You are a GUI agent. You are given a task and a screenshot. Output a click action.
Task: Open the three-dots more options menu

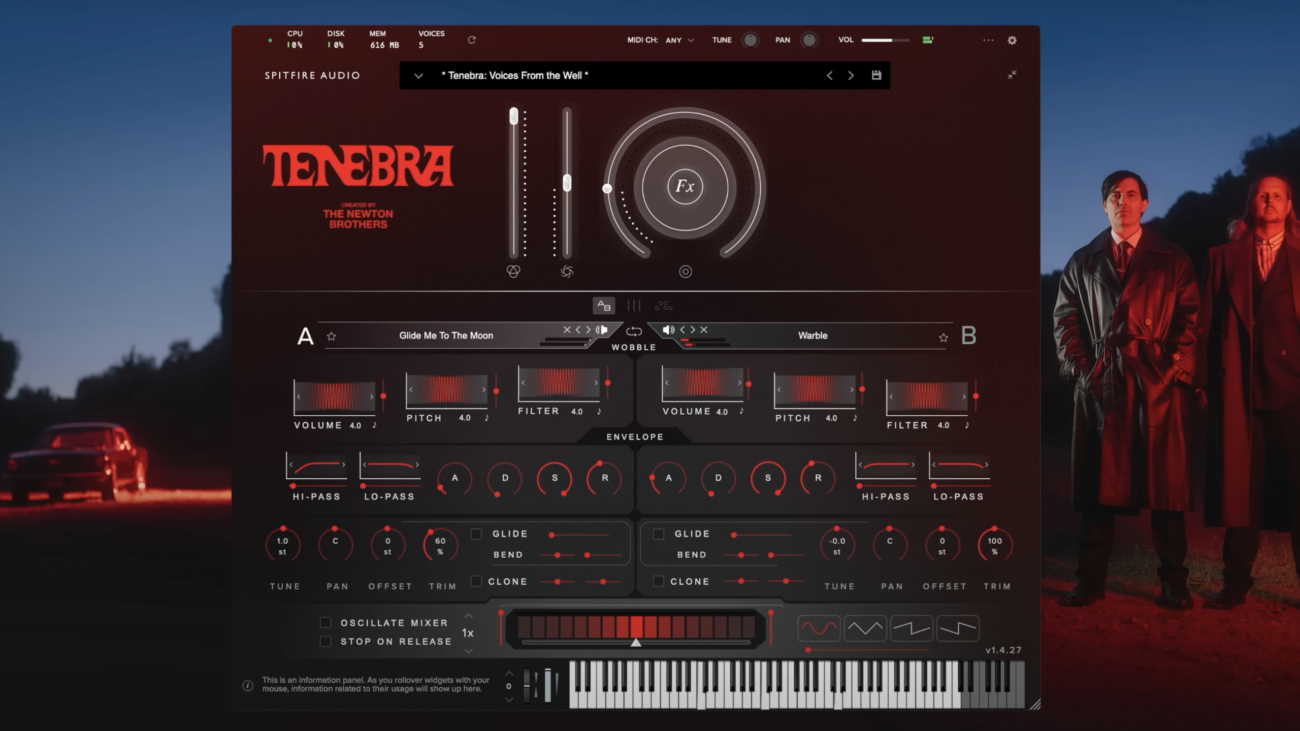click(x=988, y=40)
